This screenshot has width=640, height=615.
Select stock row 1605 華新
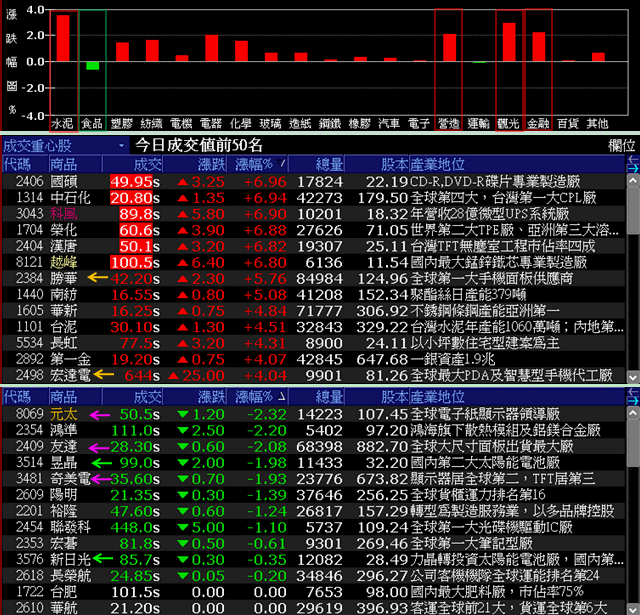pyautogui.click(x=313, y=311)
